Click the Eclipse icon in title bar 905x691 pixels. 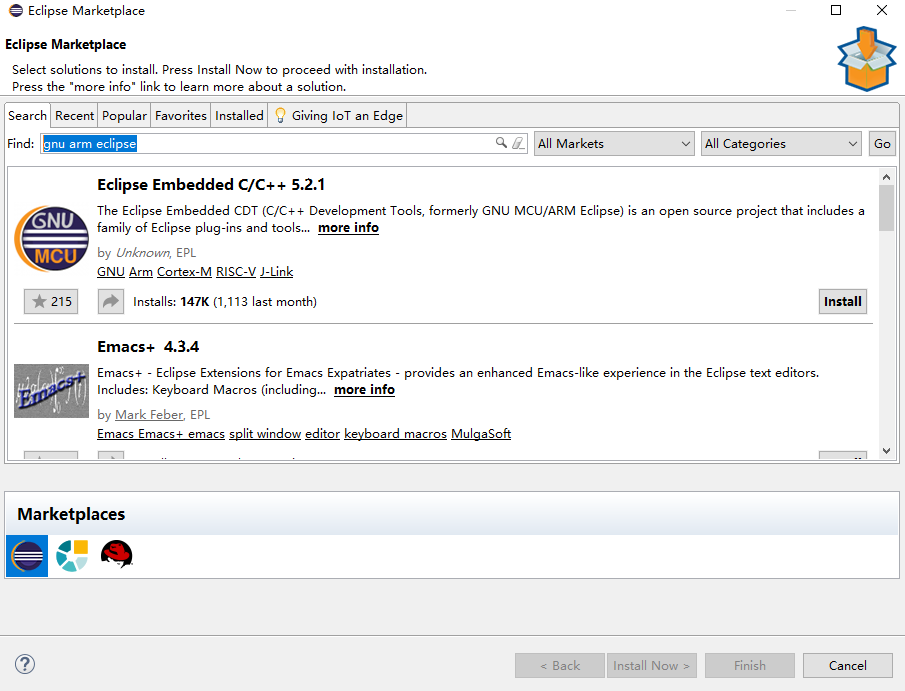click(x=16, y=10)
